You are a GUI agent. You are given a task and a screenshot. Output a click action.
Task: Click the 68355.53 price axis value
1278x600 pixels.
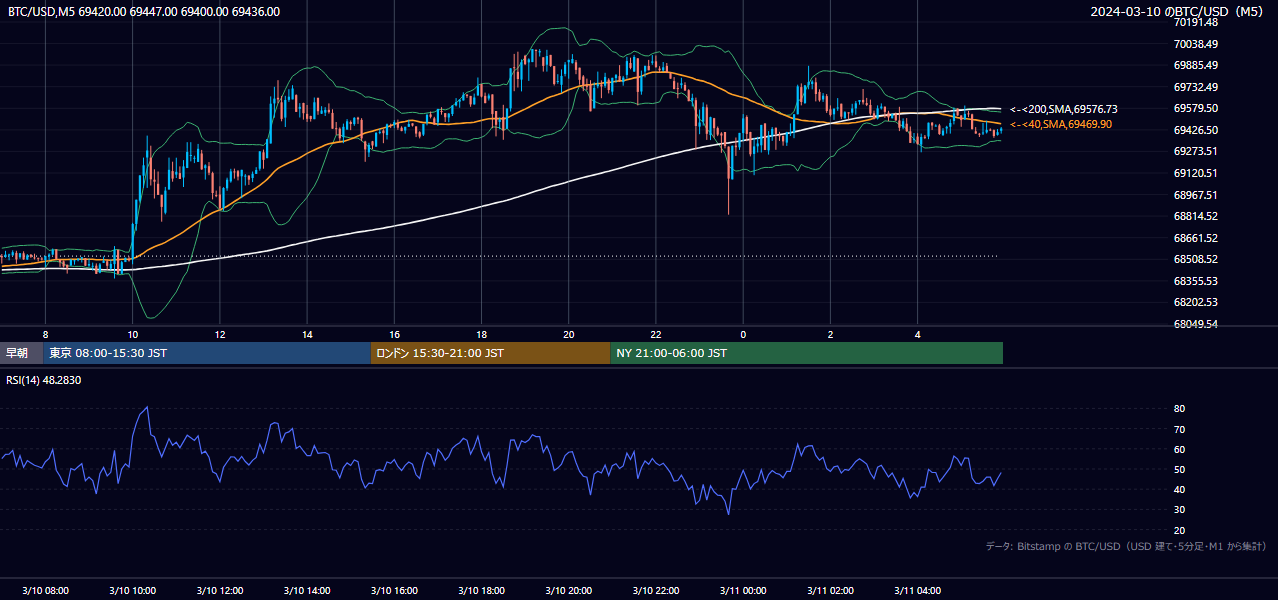[1196, 281]
